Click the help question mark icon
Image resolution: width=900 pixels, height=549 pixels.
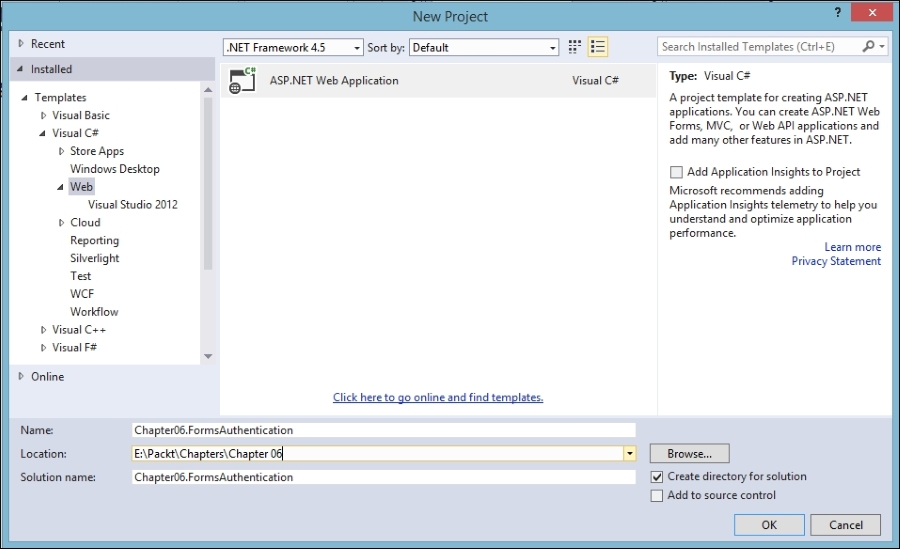pos(836,11)
